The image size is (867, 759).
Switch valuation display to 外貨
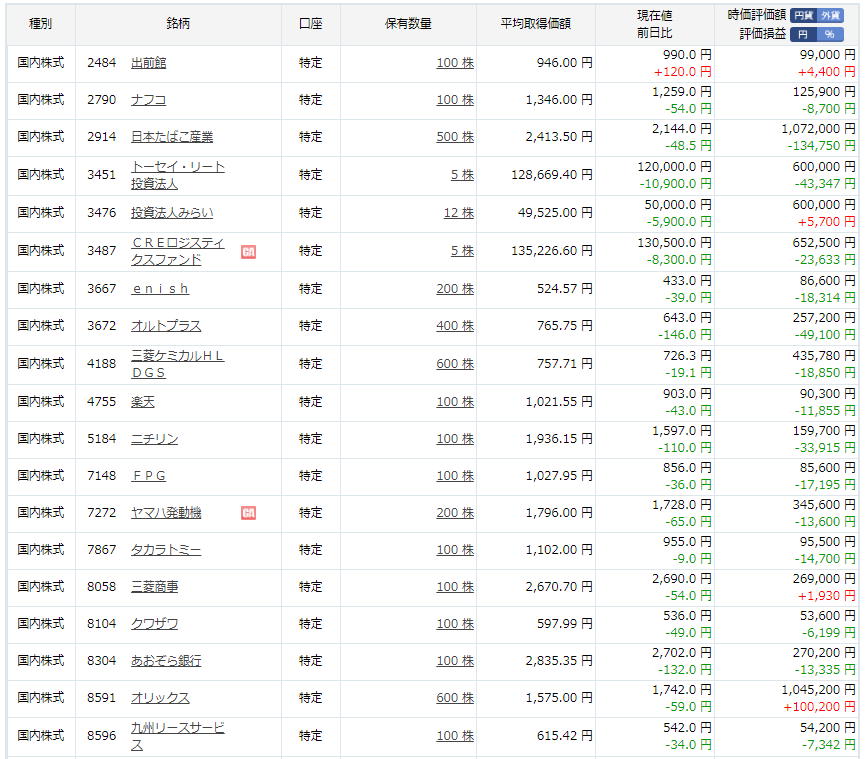pyautogui.click(x=830, y=15)
